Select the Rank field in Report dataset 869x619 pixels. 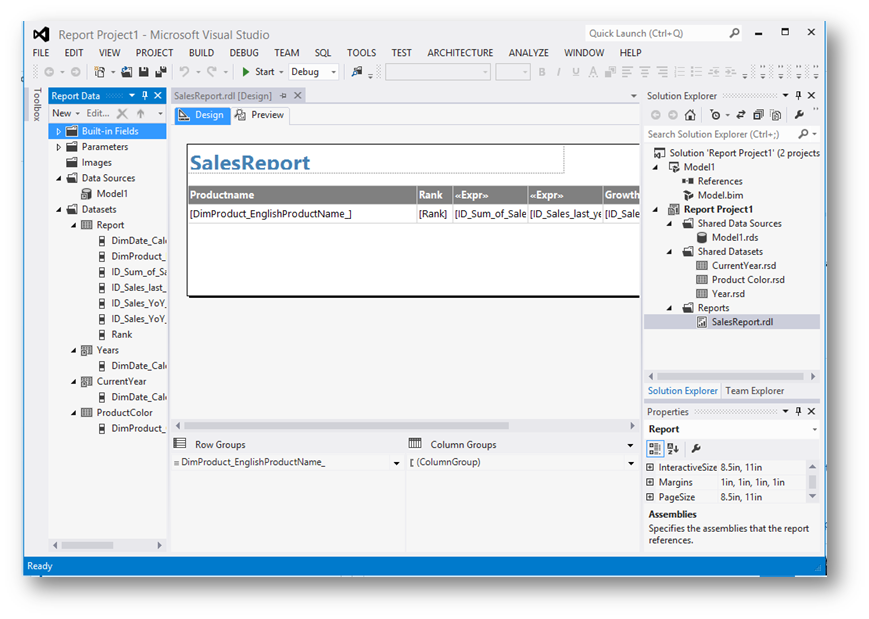click(x=121, y=334)
